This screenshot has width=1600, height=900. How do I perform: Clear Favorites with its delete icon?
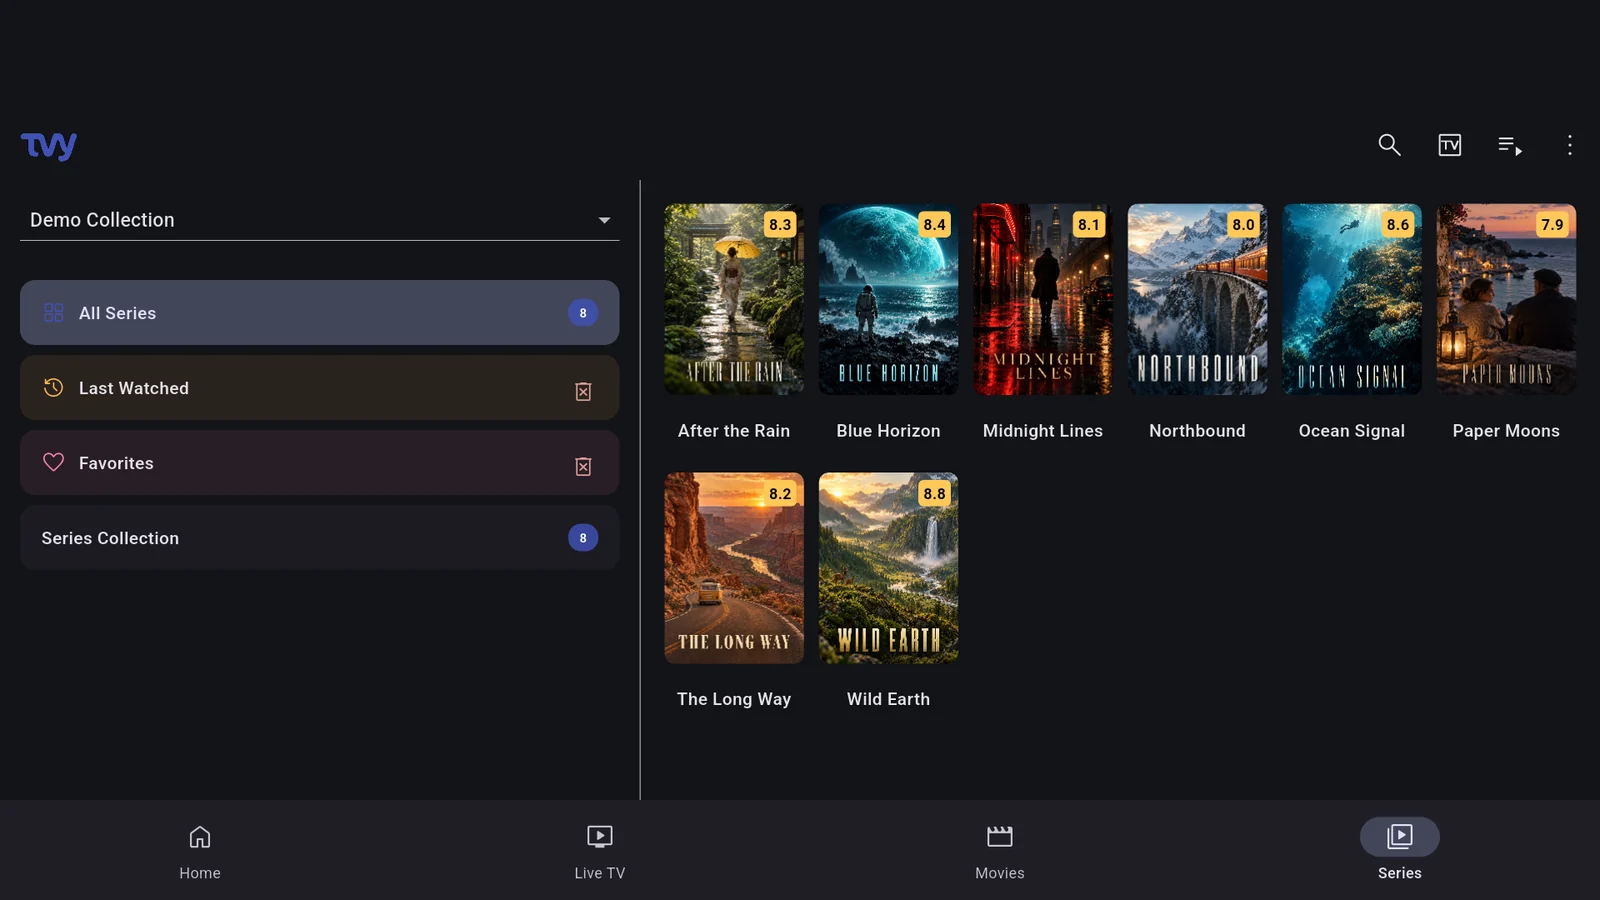click(x=583, y=466)
